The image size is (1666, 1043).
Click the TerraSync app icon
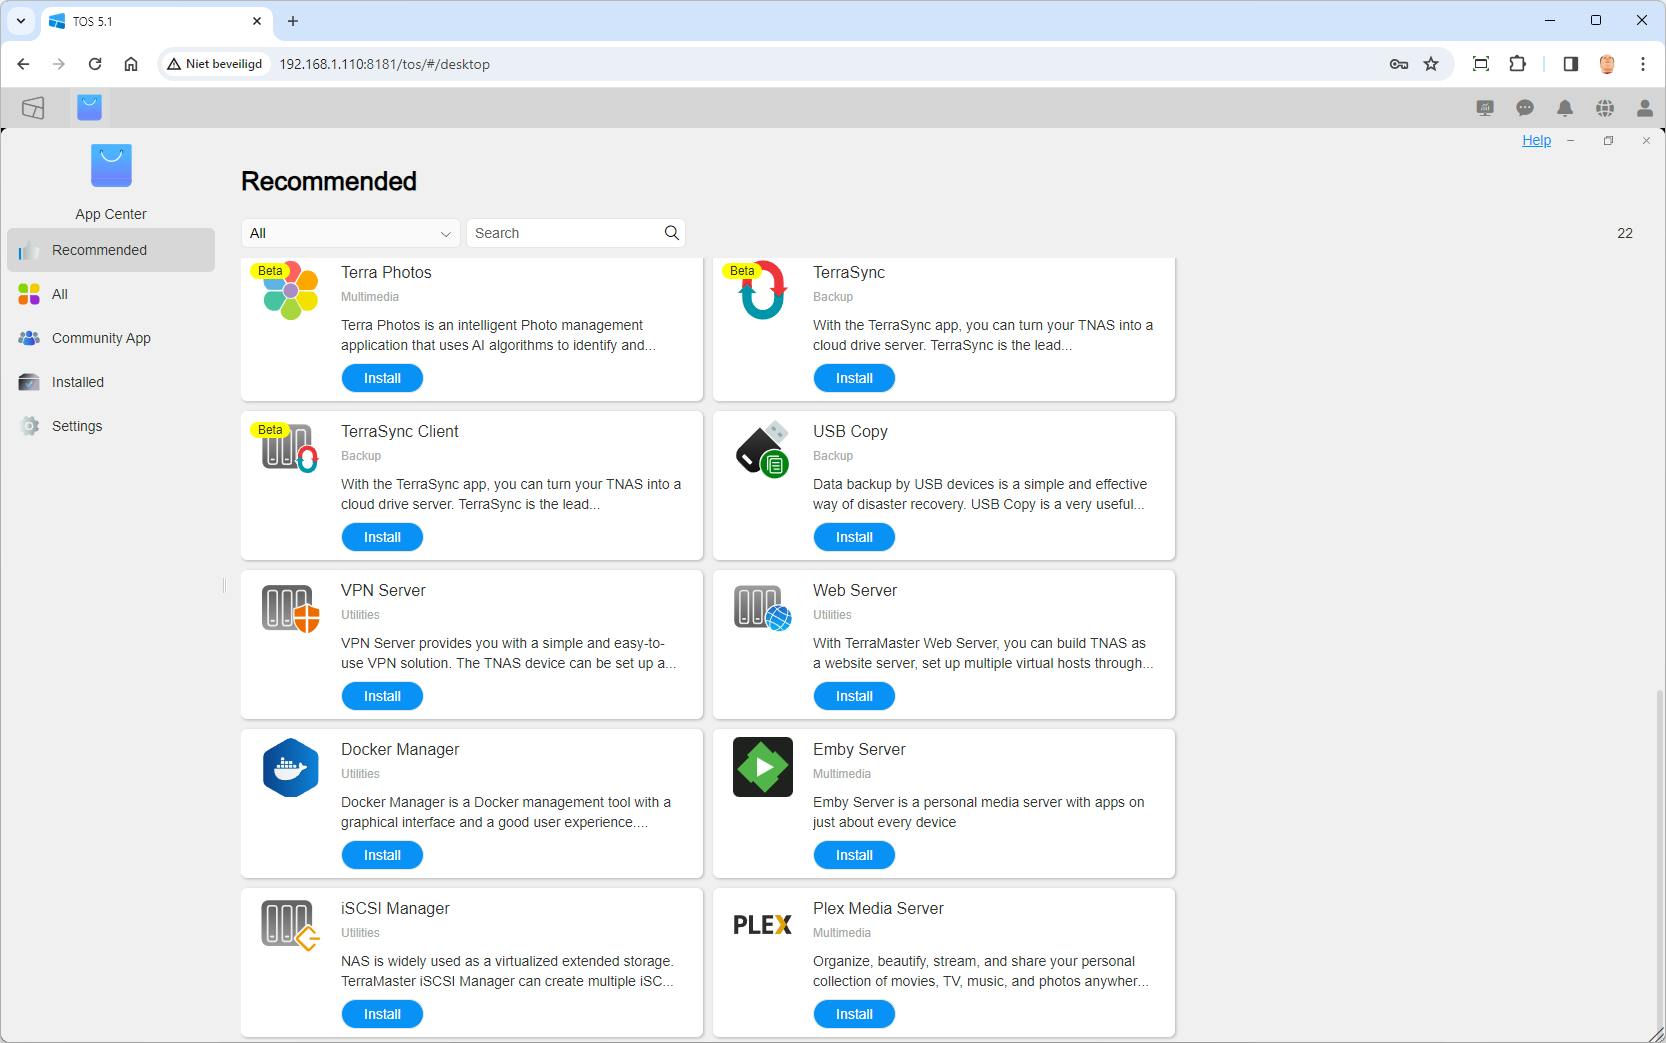[762, 291]
